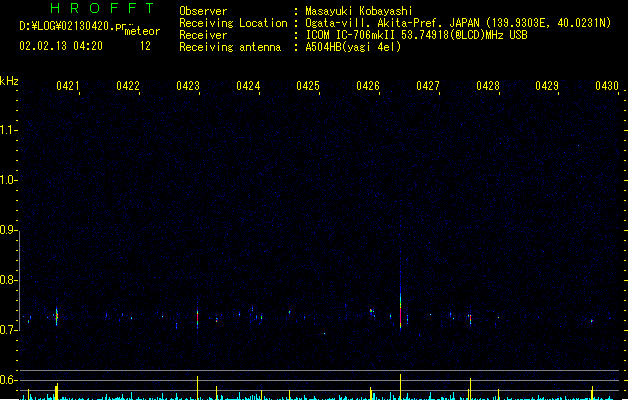Select the log file path D:¥LOG¥02130420.pr
Viewport: 629px width, 400px height.
(73, 26)
